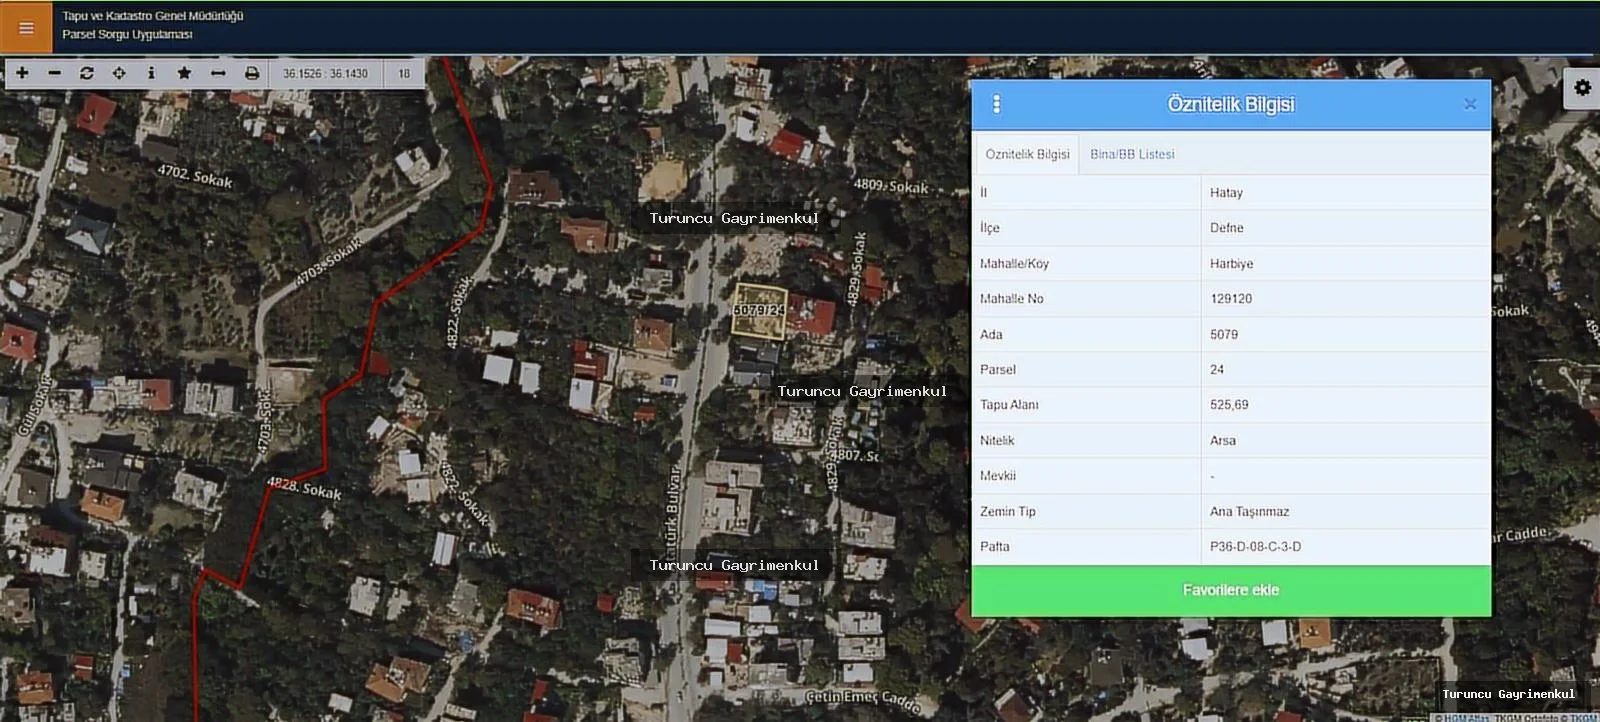Open the settings gear on the map
The width and height of the screenshot is (1600, 722).
(1582, 88)
